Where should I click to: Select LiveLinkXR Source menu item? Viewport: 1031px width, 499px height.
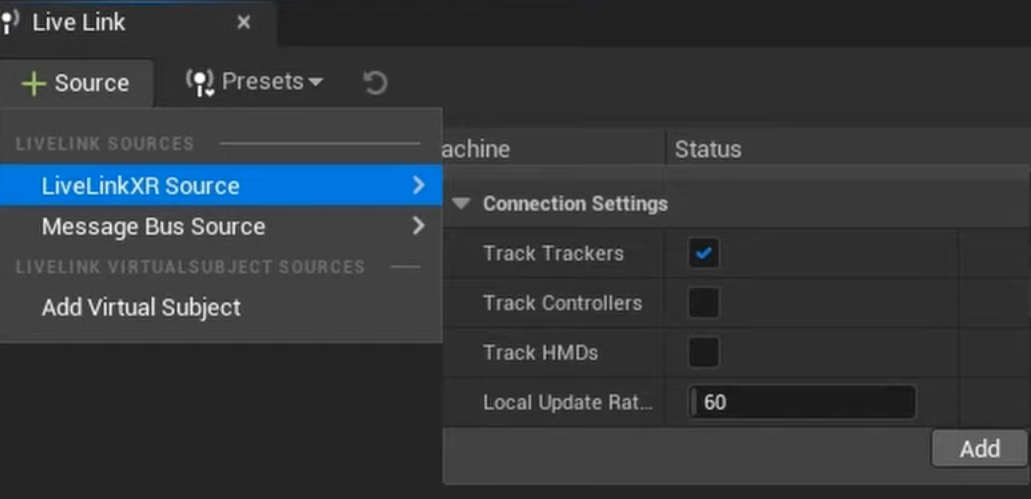140,186
